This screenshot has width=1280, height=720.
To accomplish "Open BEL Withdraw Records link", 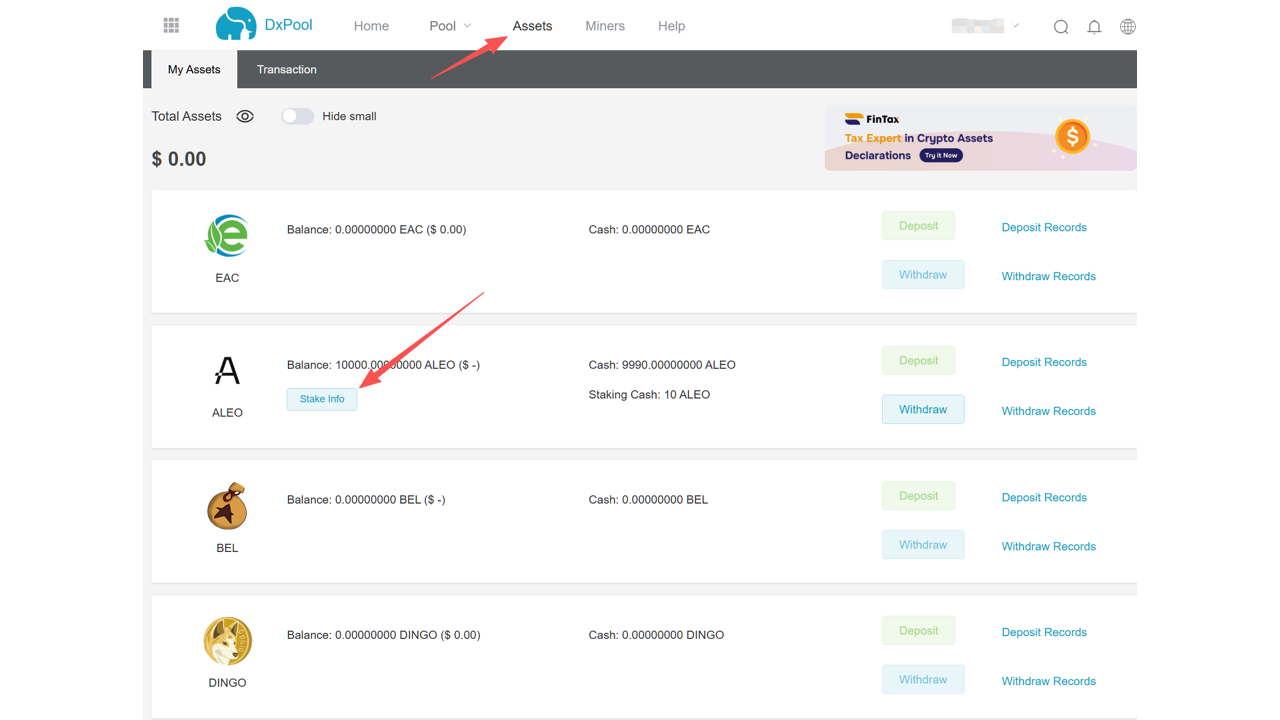I will (1049, 546).
